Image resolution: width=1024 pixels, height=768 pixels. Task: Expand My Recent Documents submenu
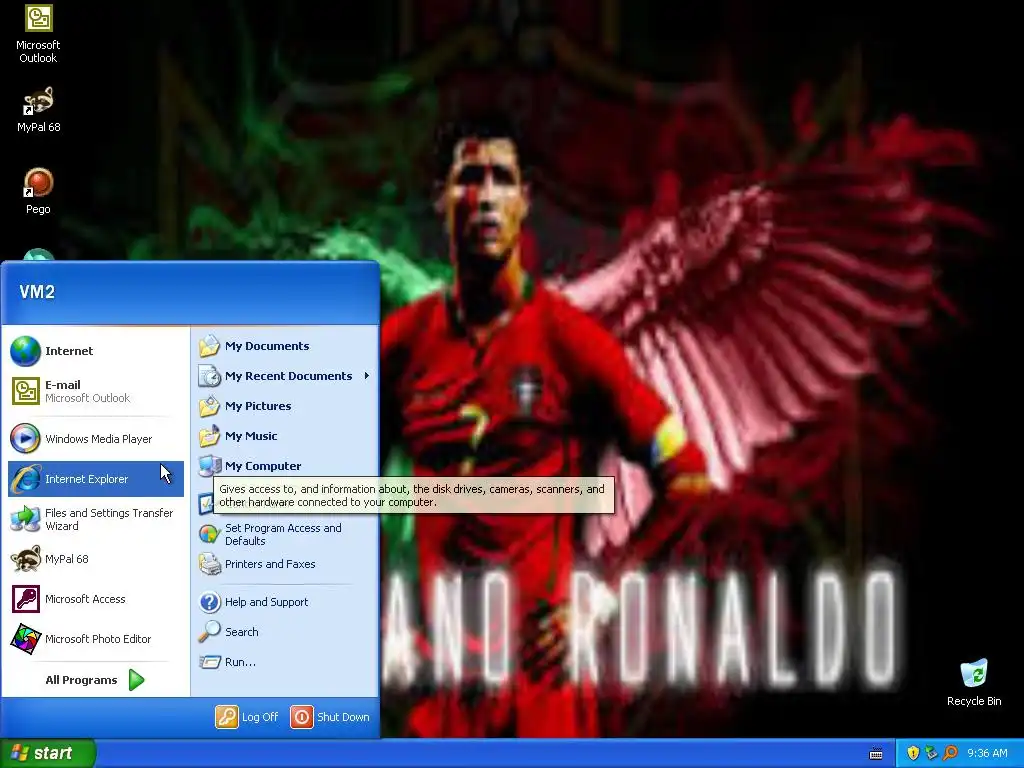pyautogui.click(x=285, y=376)
